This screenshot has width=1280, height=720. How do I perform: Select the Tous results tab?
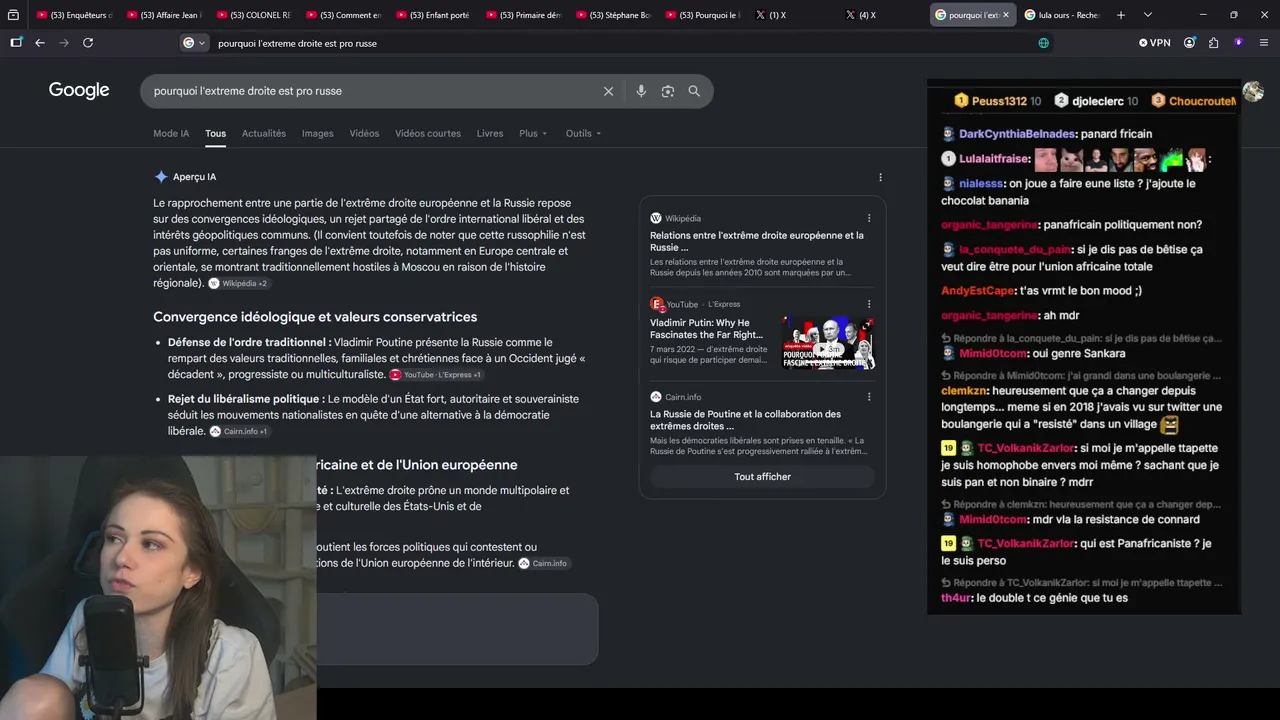point(215,133)
